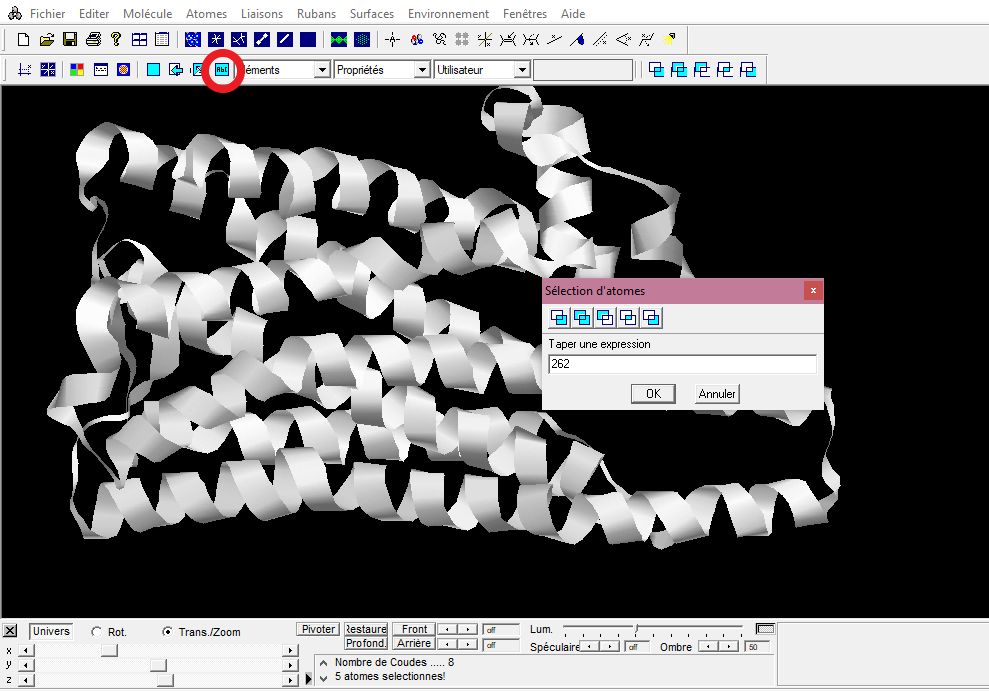Viewport: 989px width, 691px height.
Task: Click the New blank document icon
Action: 24,40
